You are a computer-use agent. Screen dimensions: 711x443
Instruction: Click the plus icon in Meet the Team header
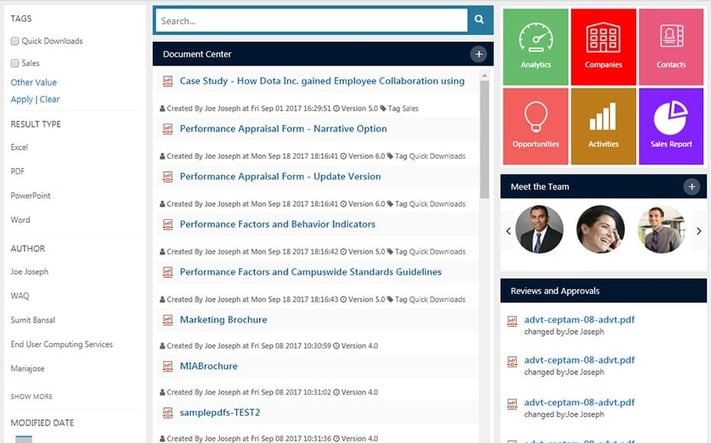(x=692, y=186)
